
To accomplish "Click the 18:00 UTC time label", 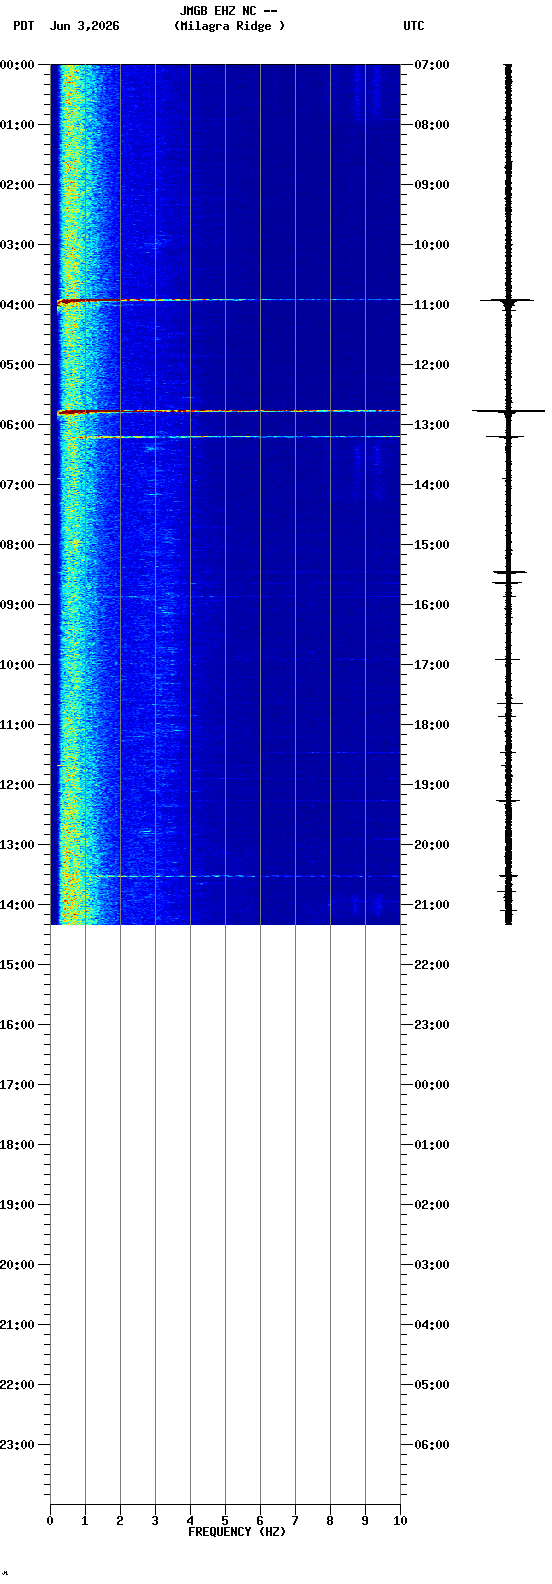I will coord(432,725).
